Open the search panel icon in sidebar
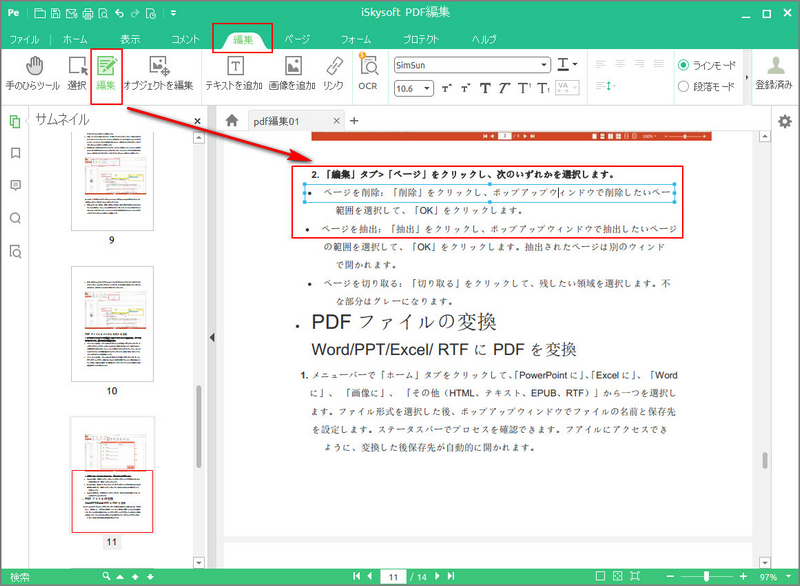Viewport: 800px width, 586px height. tap(16, 218)
